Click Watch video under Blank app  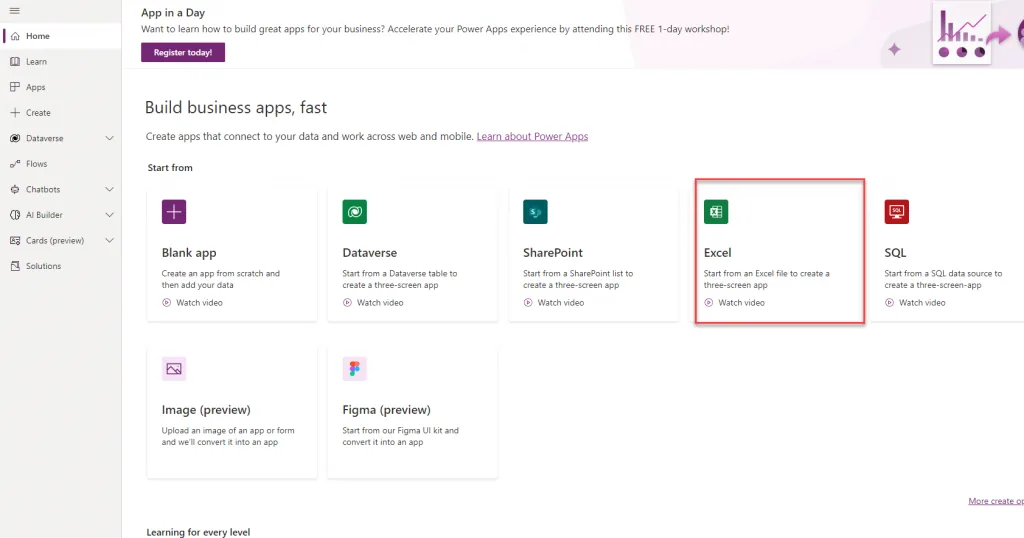coord(199,302)
